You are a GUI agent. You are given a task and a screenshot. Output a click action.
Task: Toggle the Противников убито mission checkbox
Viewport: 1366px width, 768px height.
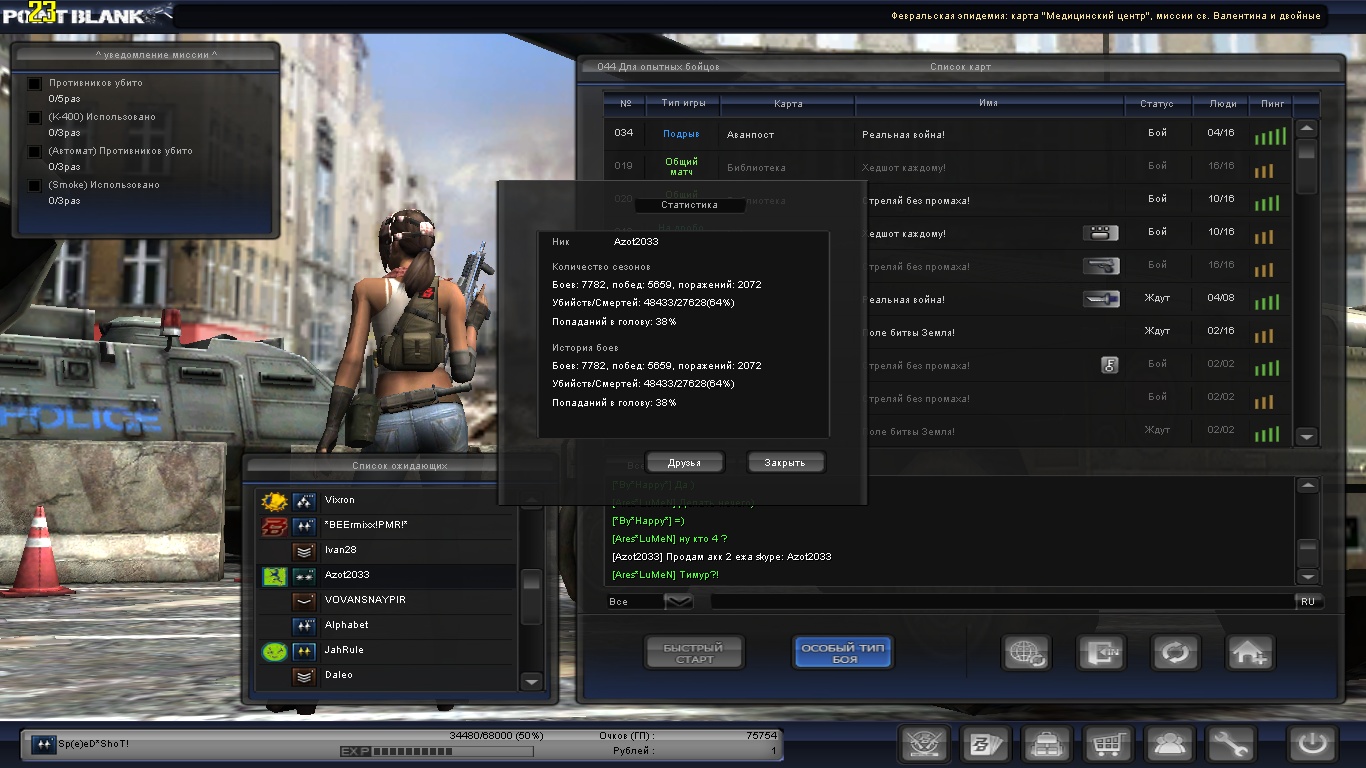point(35,84)
